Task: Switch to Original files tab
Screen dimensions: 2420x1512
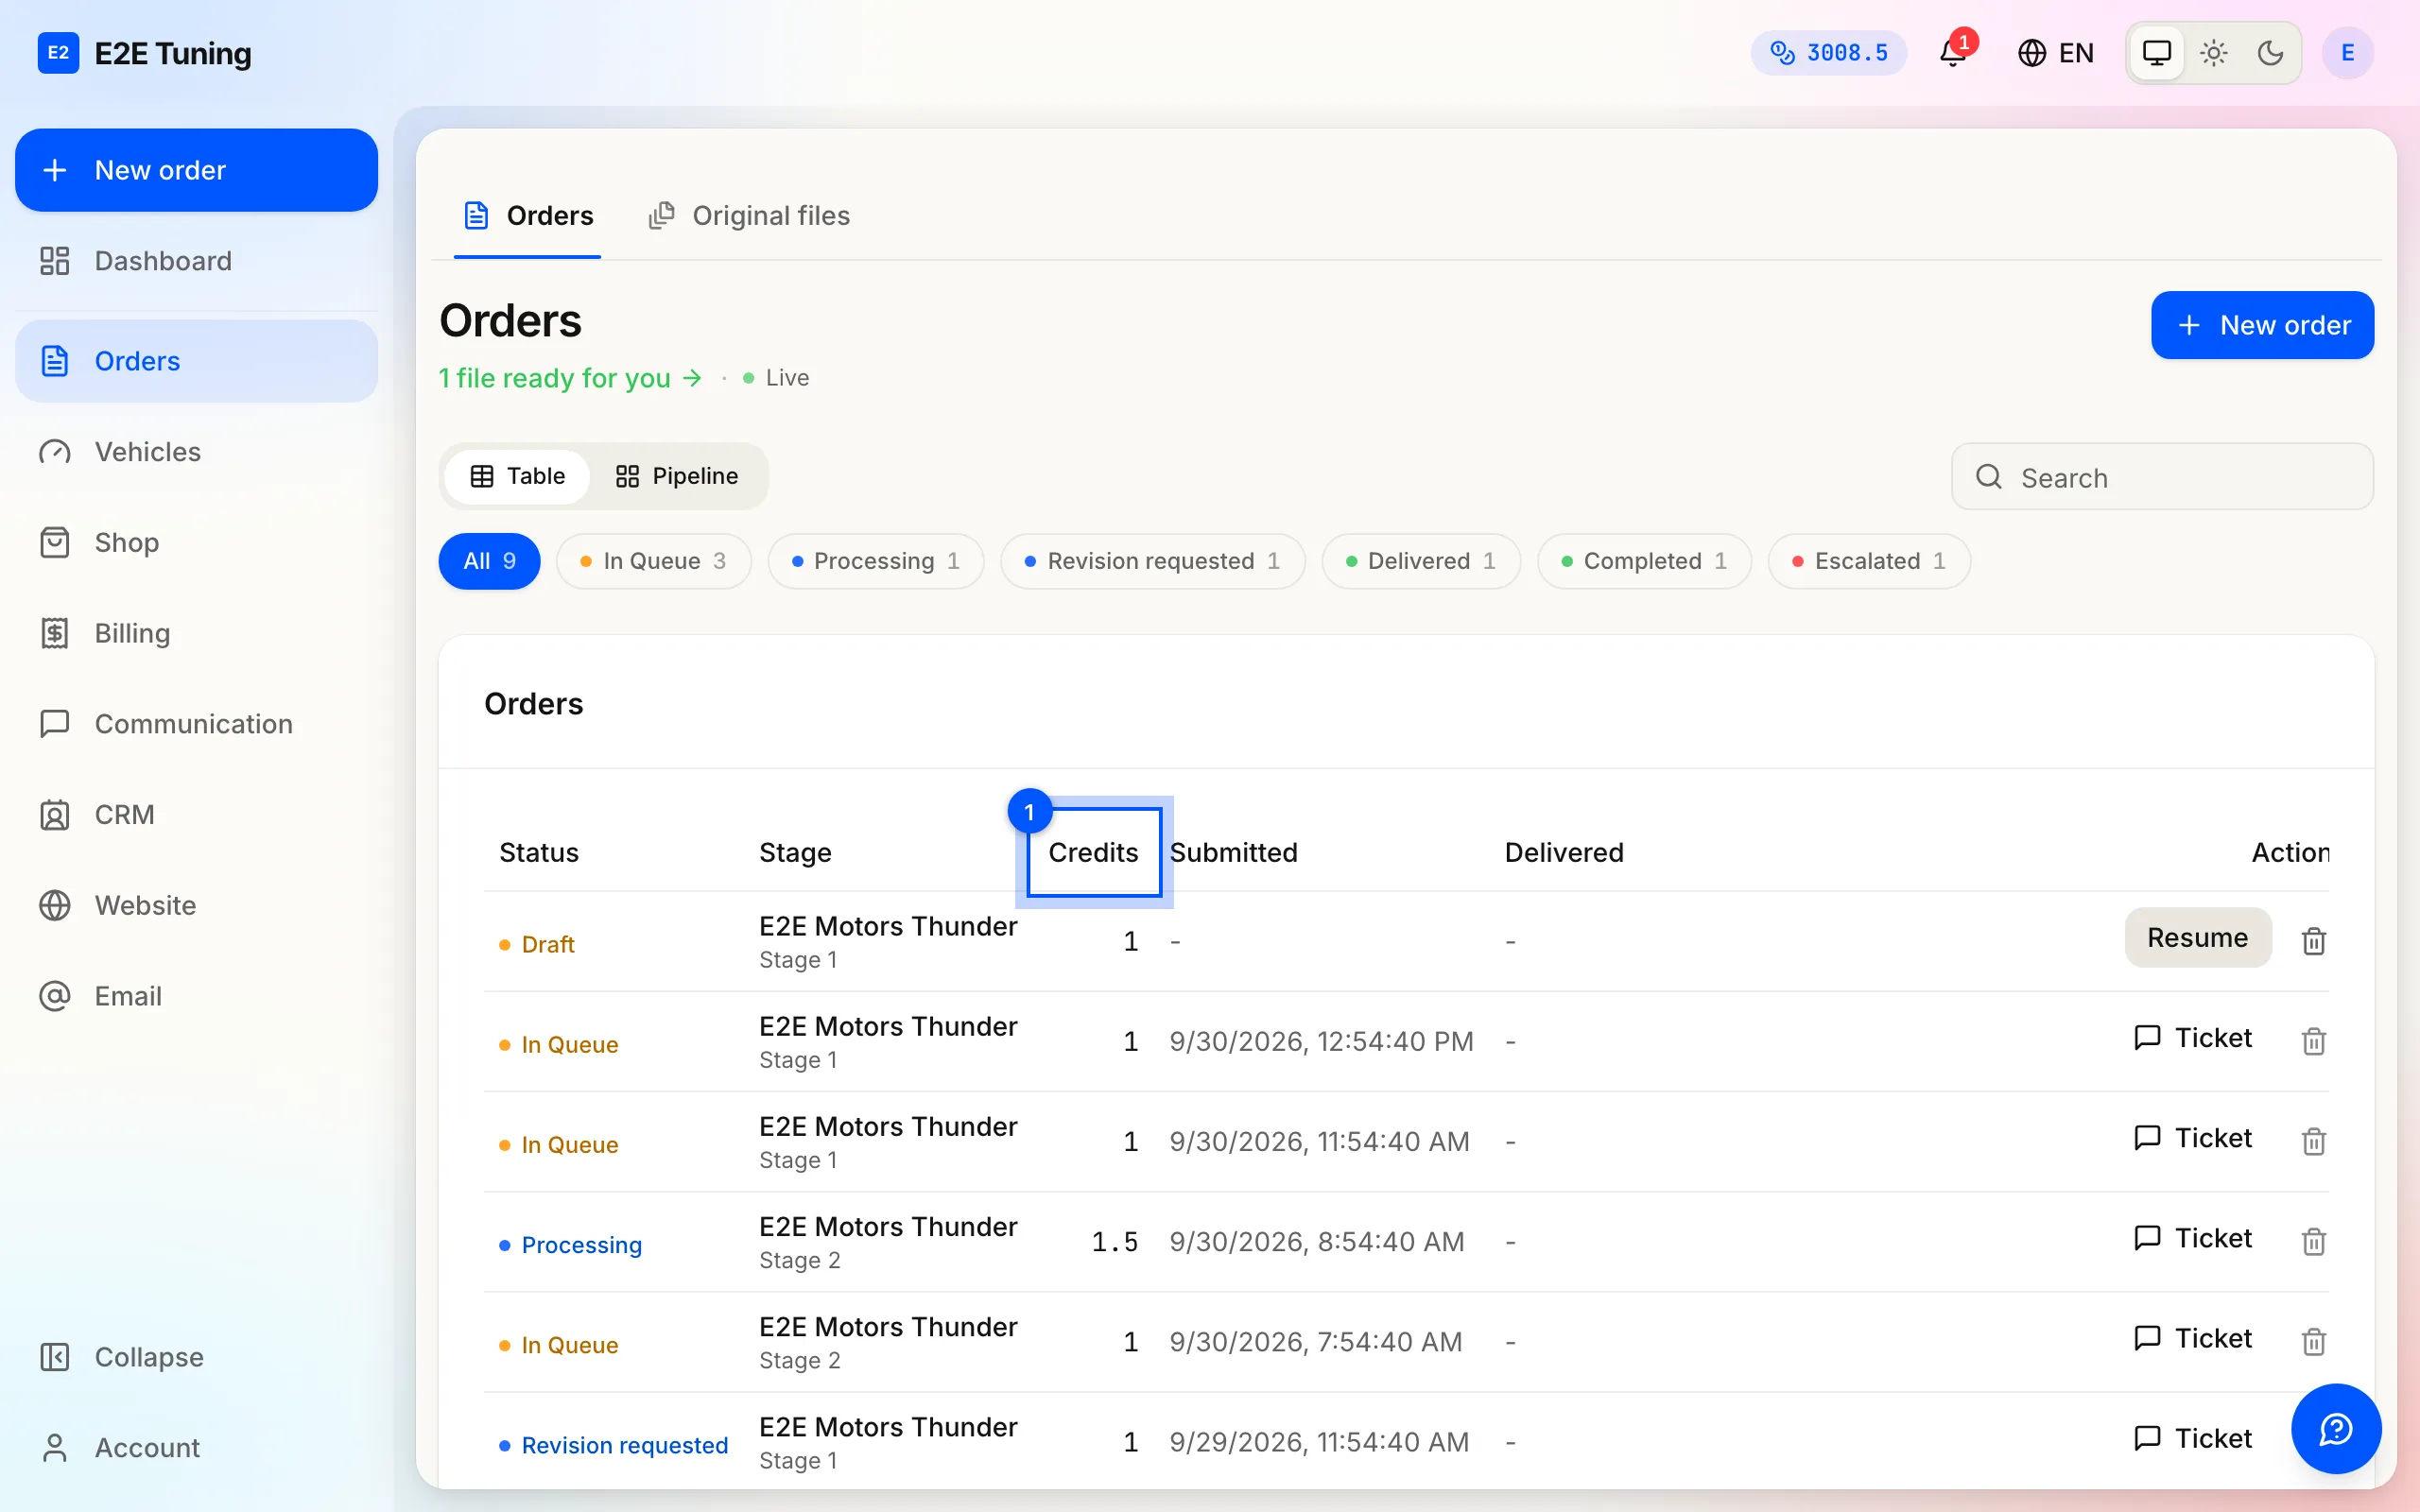Action: point(749,216)
